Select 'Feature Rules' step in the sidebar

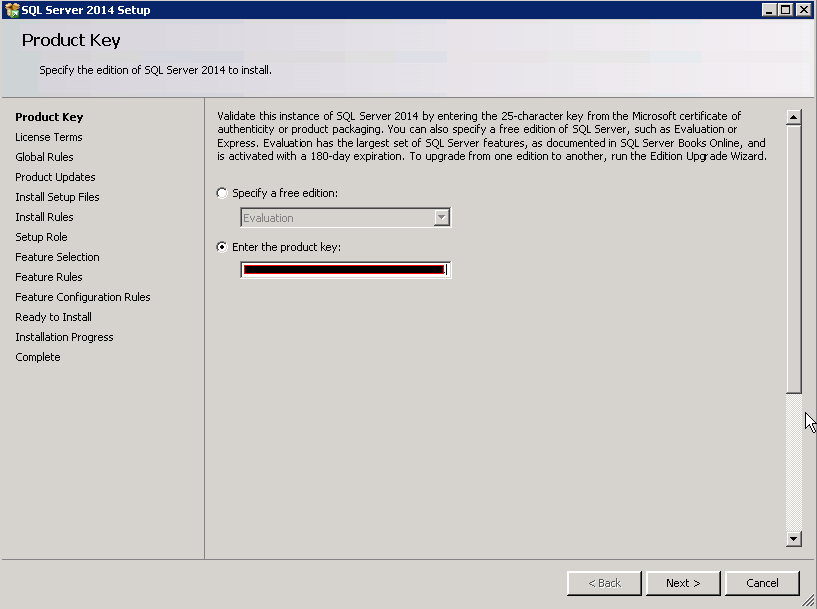tap(48, 277)
